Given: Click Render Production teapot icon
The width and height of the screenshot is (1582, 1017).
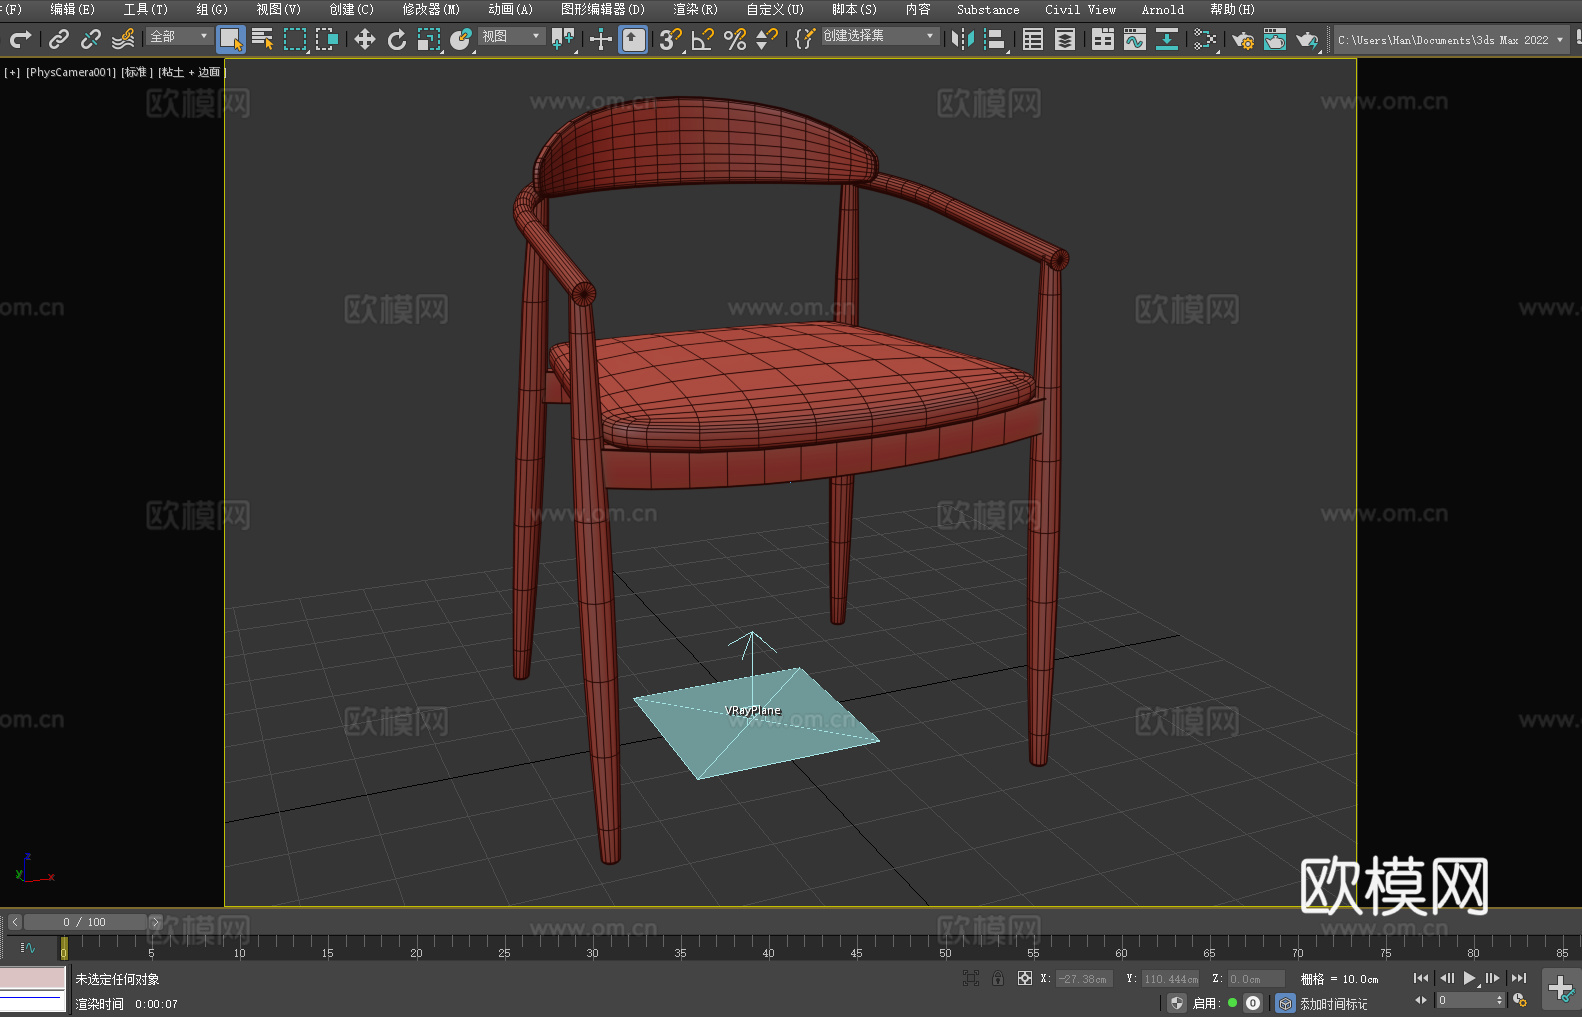Looking at the screenshot, I should point(1307,40).
